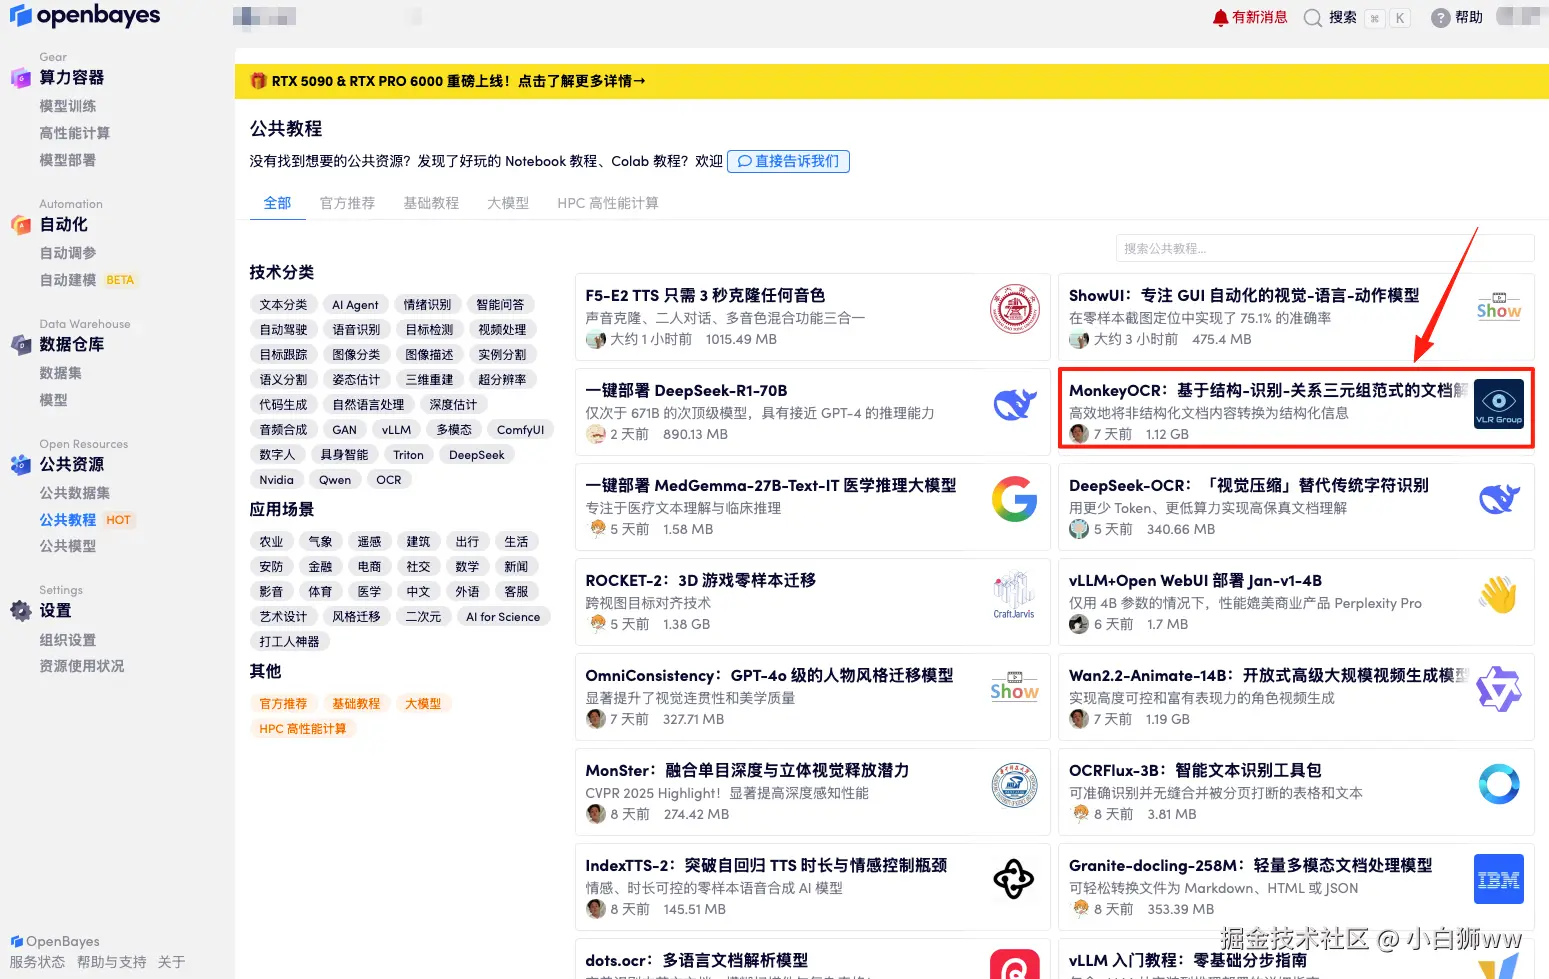This screenshot has width=1549, height=979.
Task: Open 资源使用状况 in the sidebar
Action: point(82,666)
